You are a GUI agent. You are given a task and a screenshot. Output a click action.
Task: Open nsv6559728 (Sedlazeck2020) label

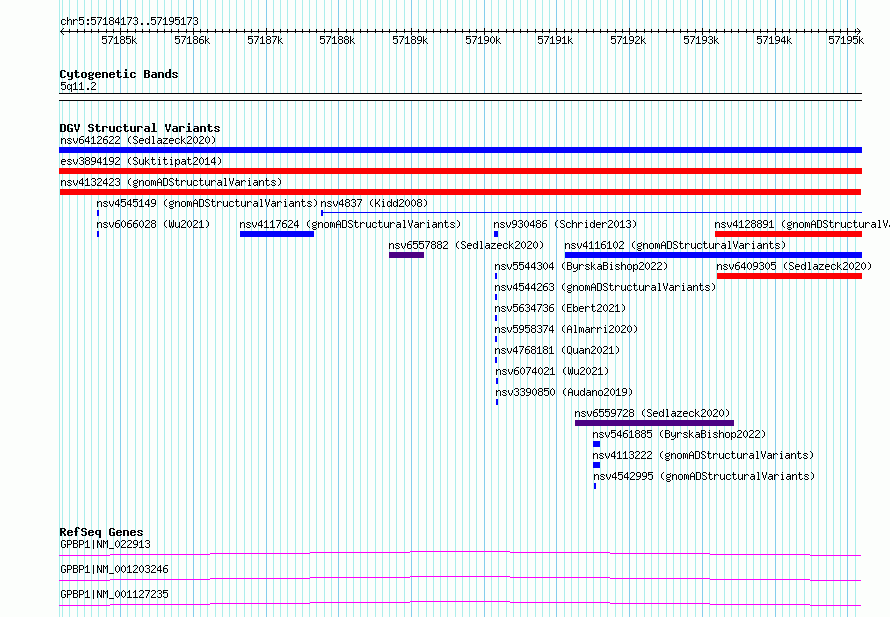[x=652, y=413]
